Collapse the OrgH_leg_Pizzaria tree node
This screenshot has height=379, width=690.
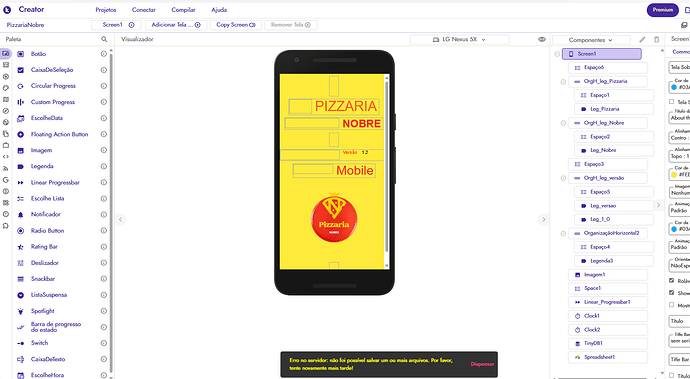(x=563, y=81)
